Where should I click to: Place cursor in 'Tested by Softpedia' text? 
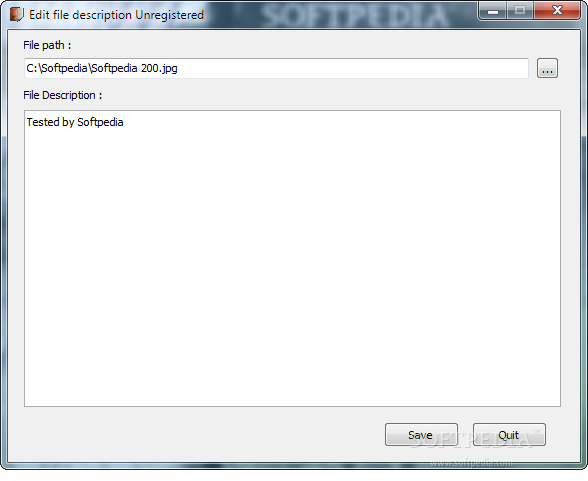pyautogui.click(x=75, y=122)
